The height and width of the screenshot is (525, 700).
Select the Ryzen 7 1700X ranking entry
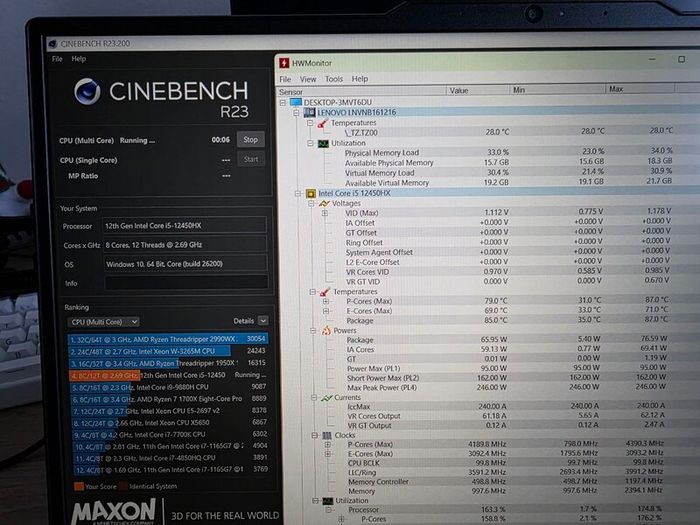170,399
